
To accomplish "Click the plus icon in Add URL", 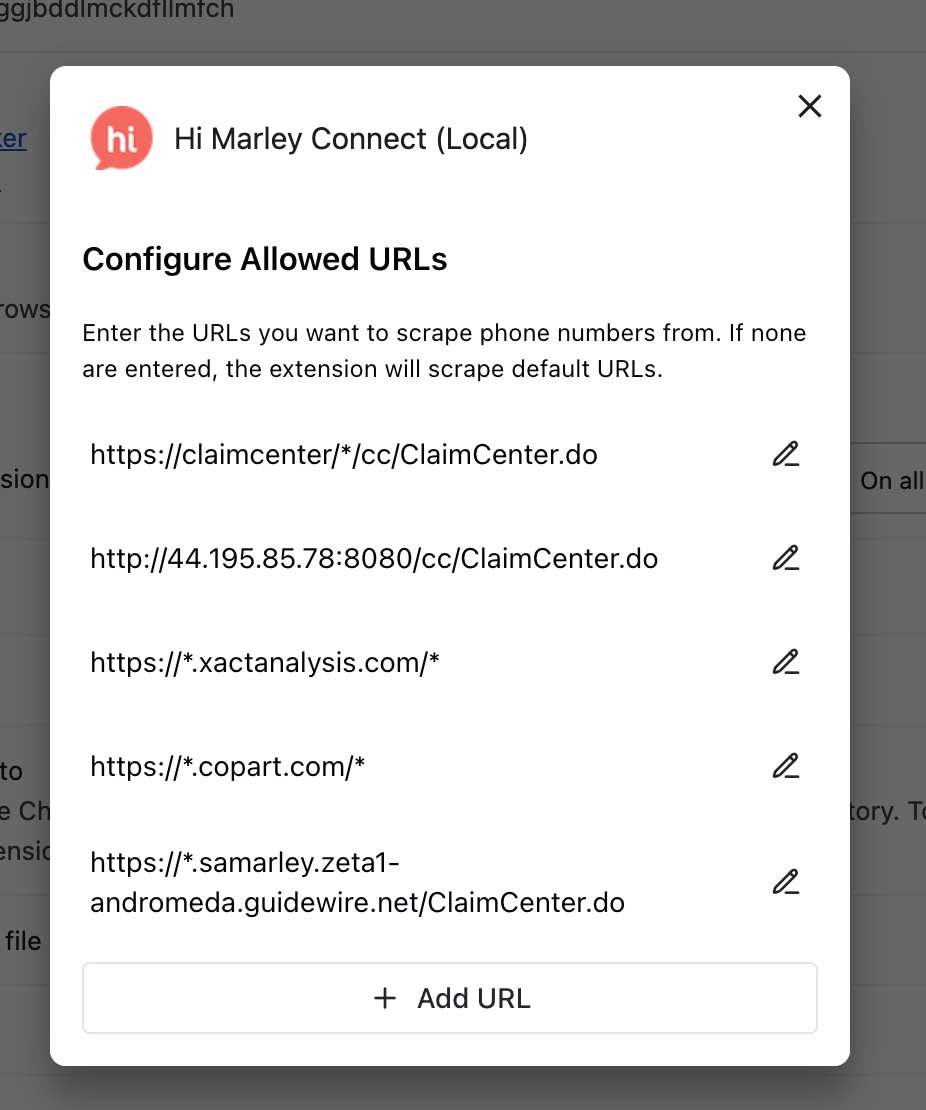I will pyautogui.click(x=385, y=998).
